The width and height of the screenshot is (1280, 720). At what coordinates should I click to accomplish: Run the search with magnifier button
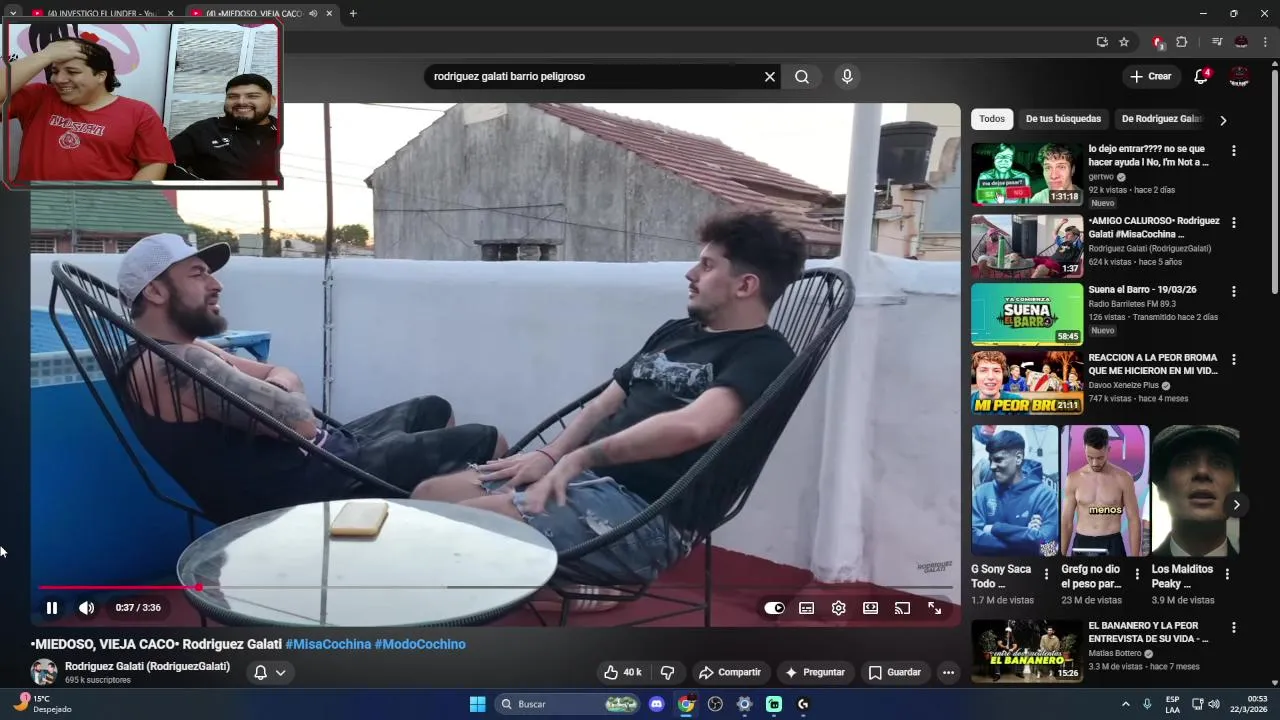pyautogui.click(x=802, y=76)
